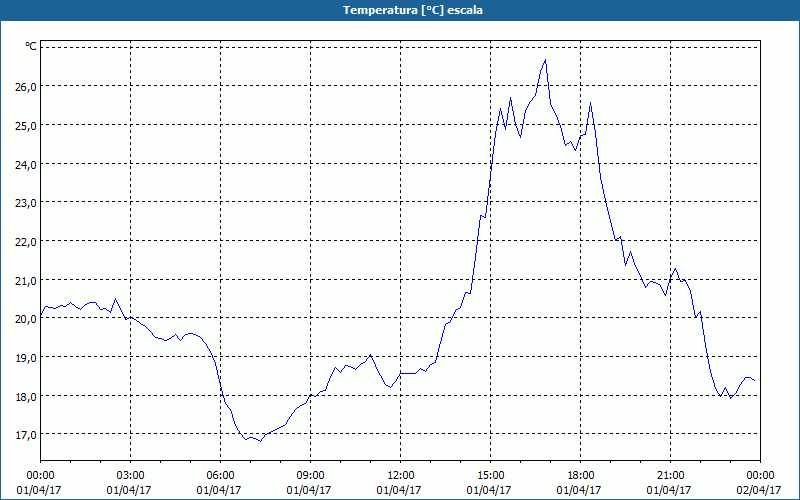Viewport: 800px width, 500px height.
Task: Select the 26,0 temperature axis label
Action: 27,86
